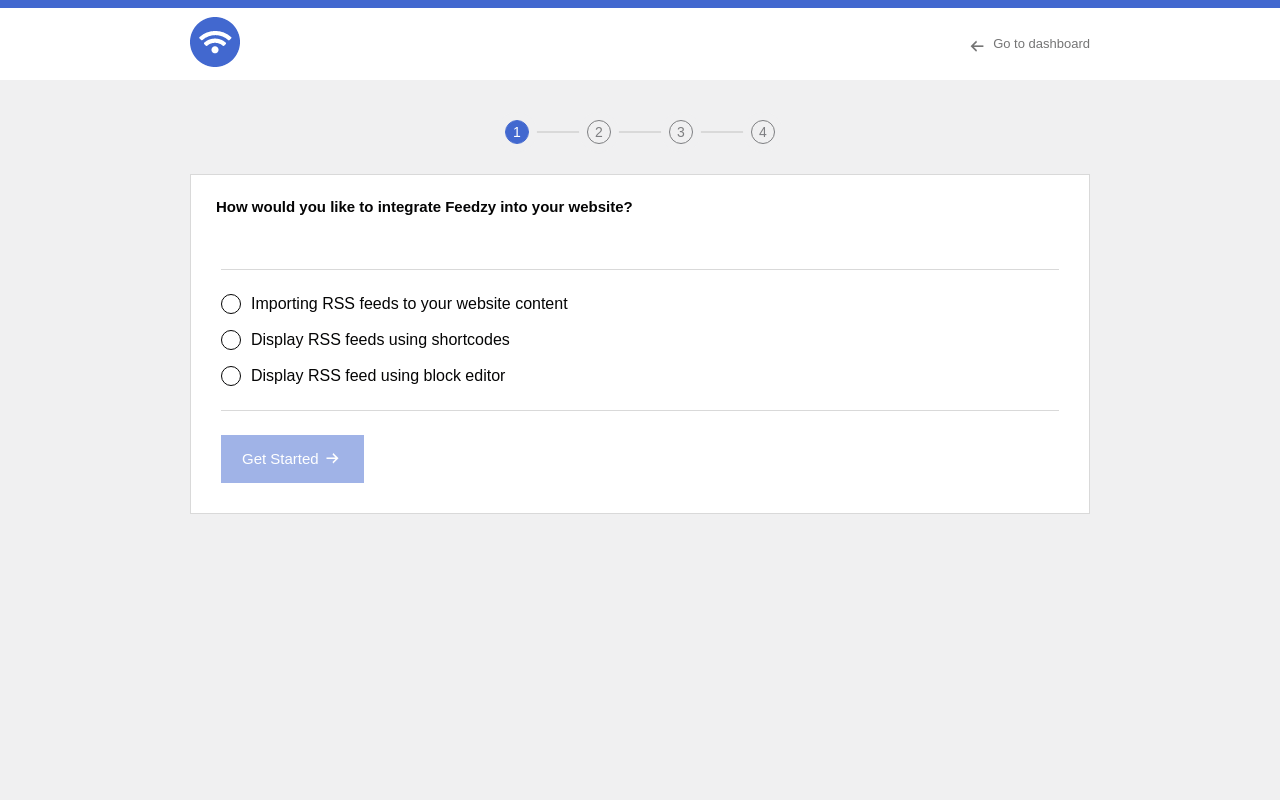
Task: Choose the shortcodes radio button
Action: [231, 340]
